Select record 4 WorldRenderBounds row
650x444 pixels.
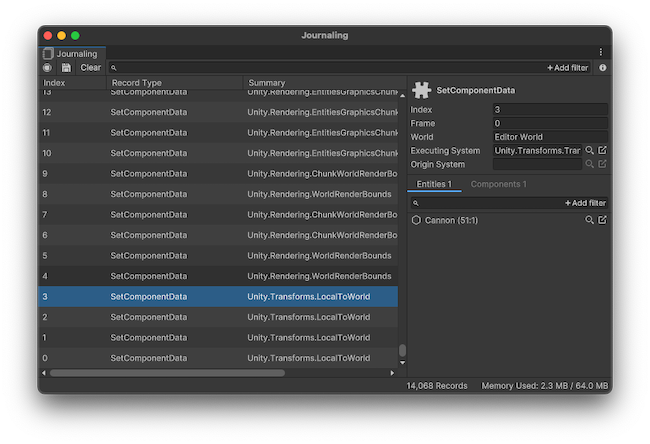click(x=218, y=276)
